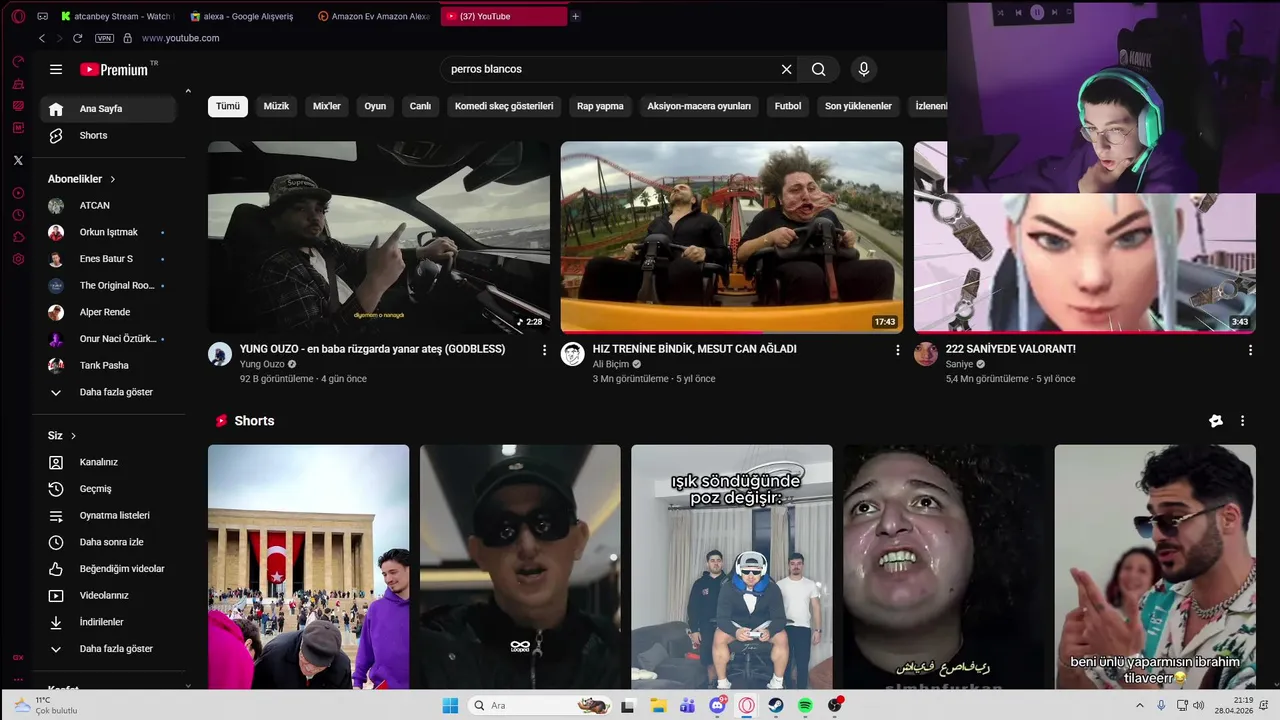Open ATCAN channel subscription
Image resolution: width=1280 pixels, height=720 pixels.
(109, 205)
